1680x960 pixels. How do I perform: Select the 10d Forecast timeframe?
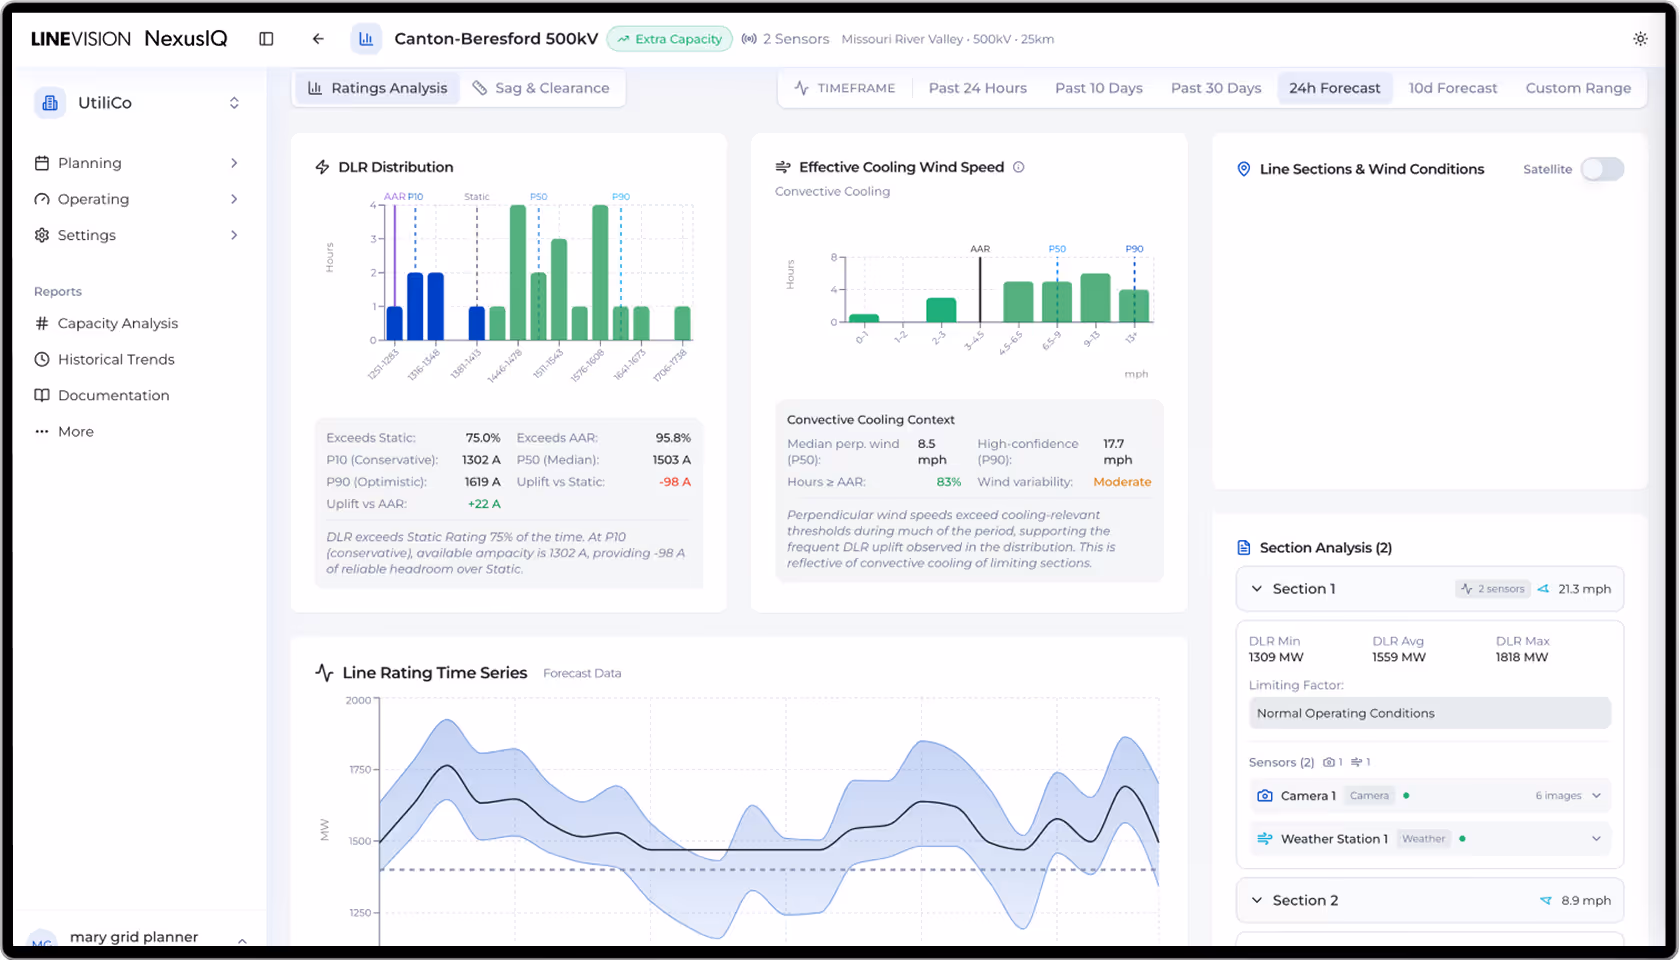1453,88
